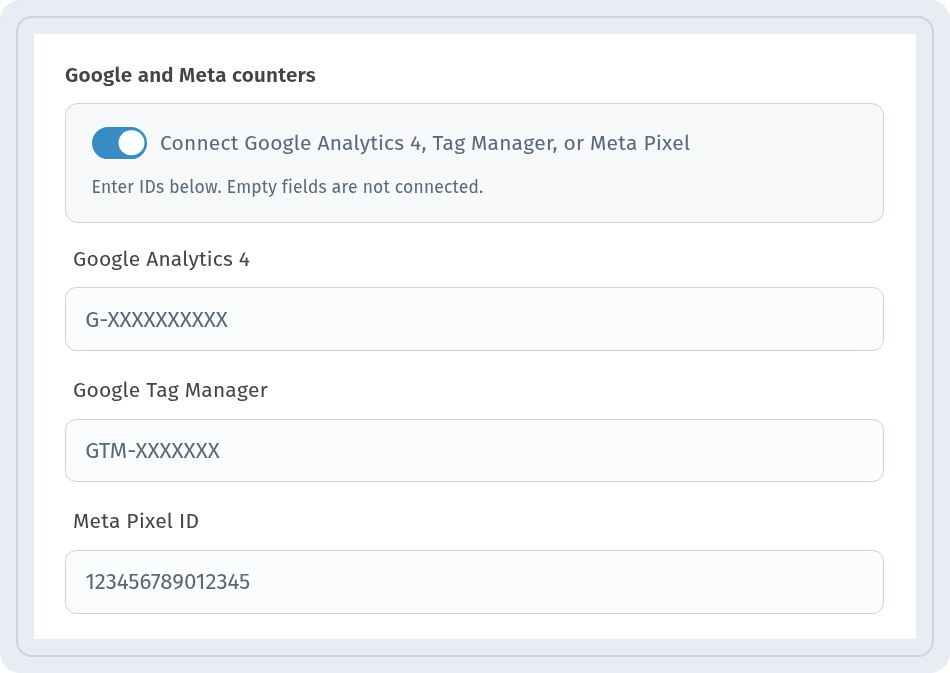The height and width of the screenshot is (673, 950).
Task: Click the Google Analytics 4 ID input field
Action: click(x=474, y=319)
